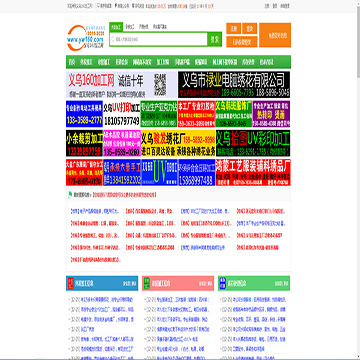The image size is (360, 360).
Task: Select the highlighted green tab above search box
Action: coord(116,26)
